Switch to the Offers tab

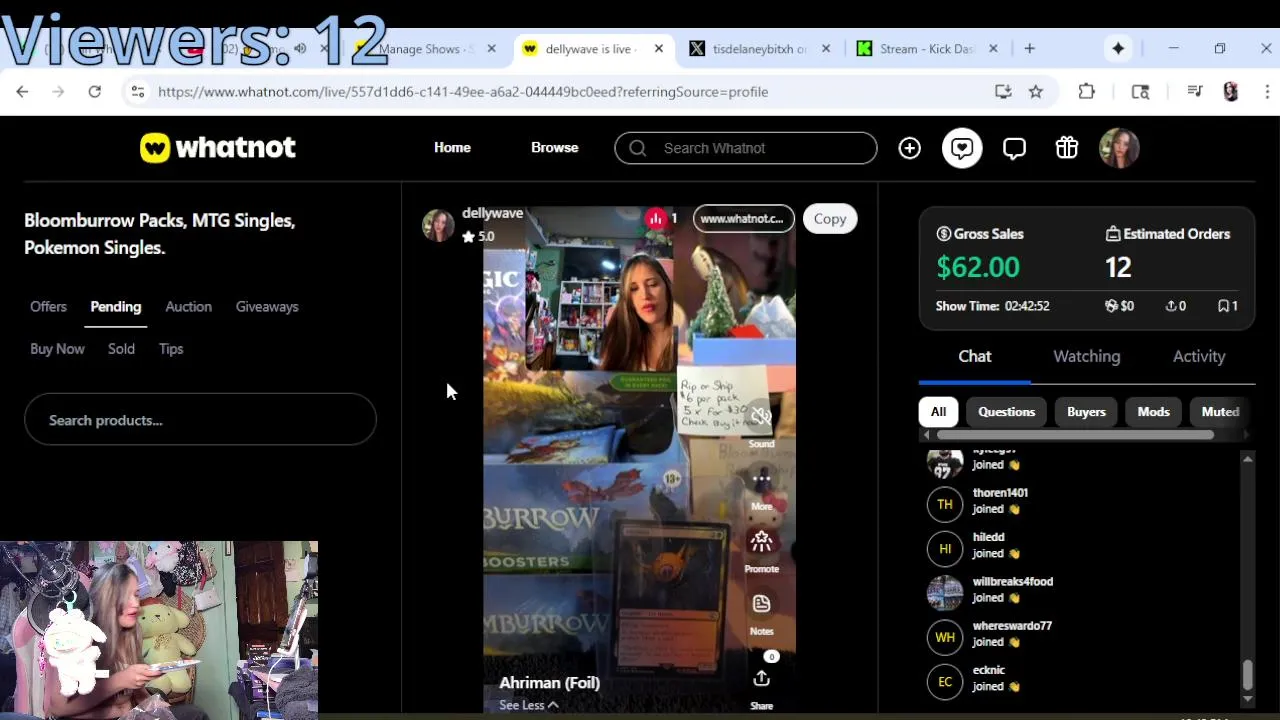[48, 307]
